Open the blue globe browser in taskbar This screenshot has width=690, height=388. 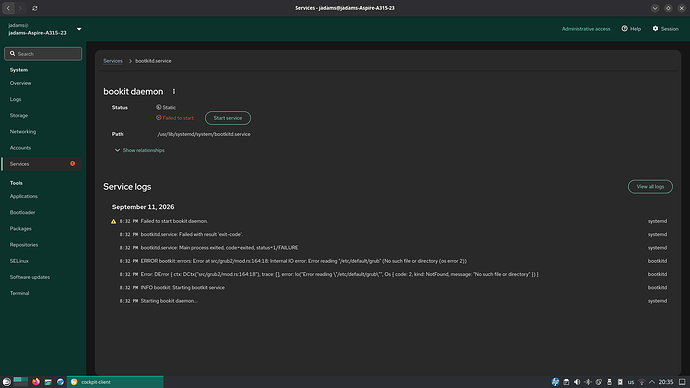tap(60, 382)
